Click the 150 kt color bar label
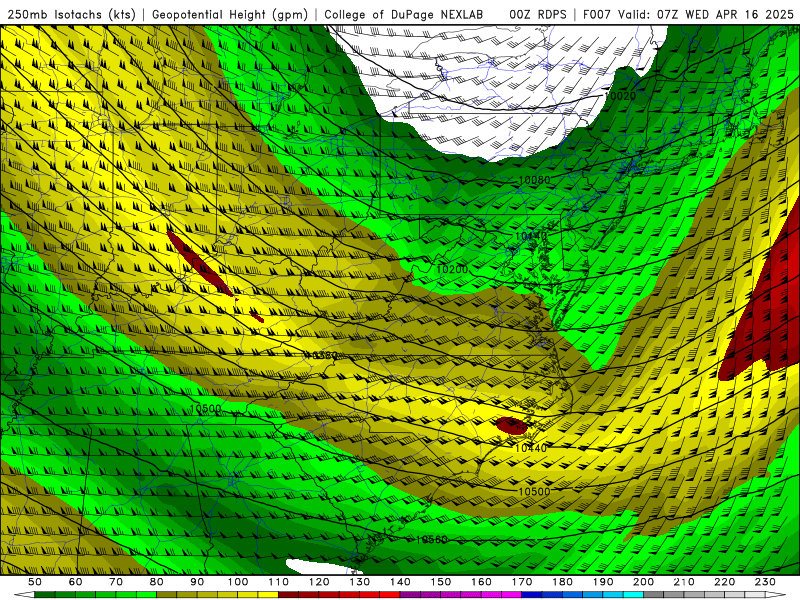The height and width of the screenshot is (600, 800). click(441, 582)
